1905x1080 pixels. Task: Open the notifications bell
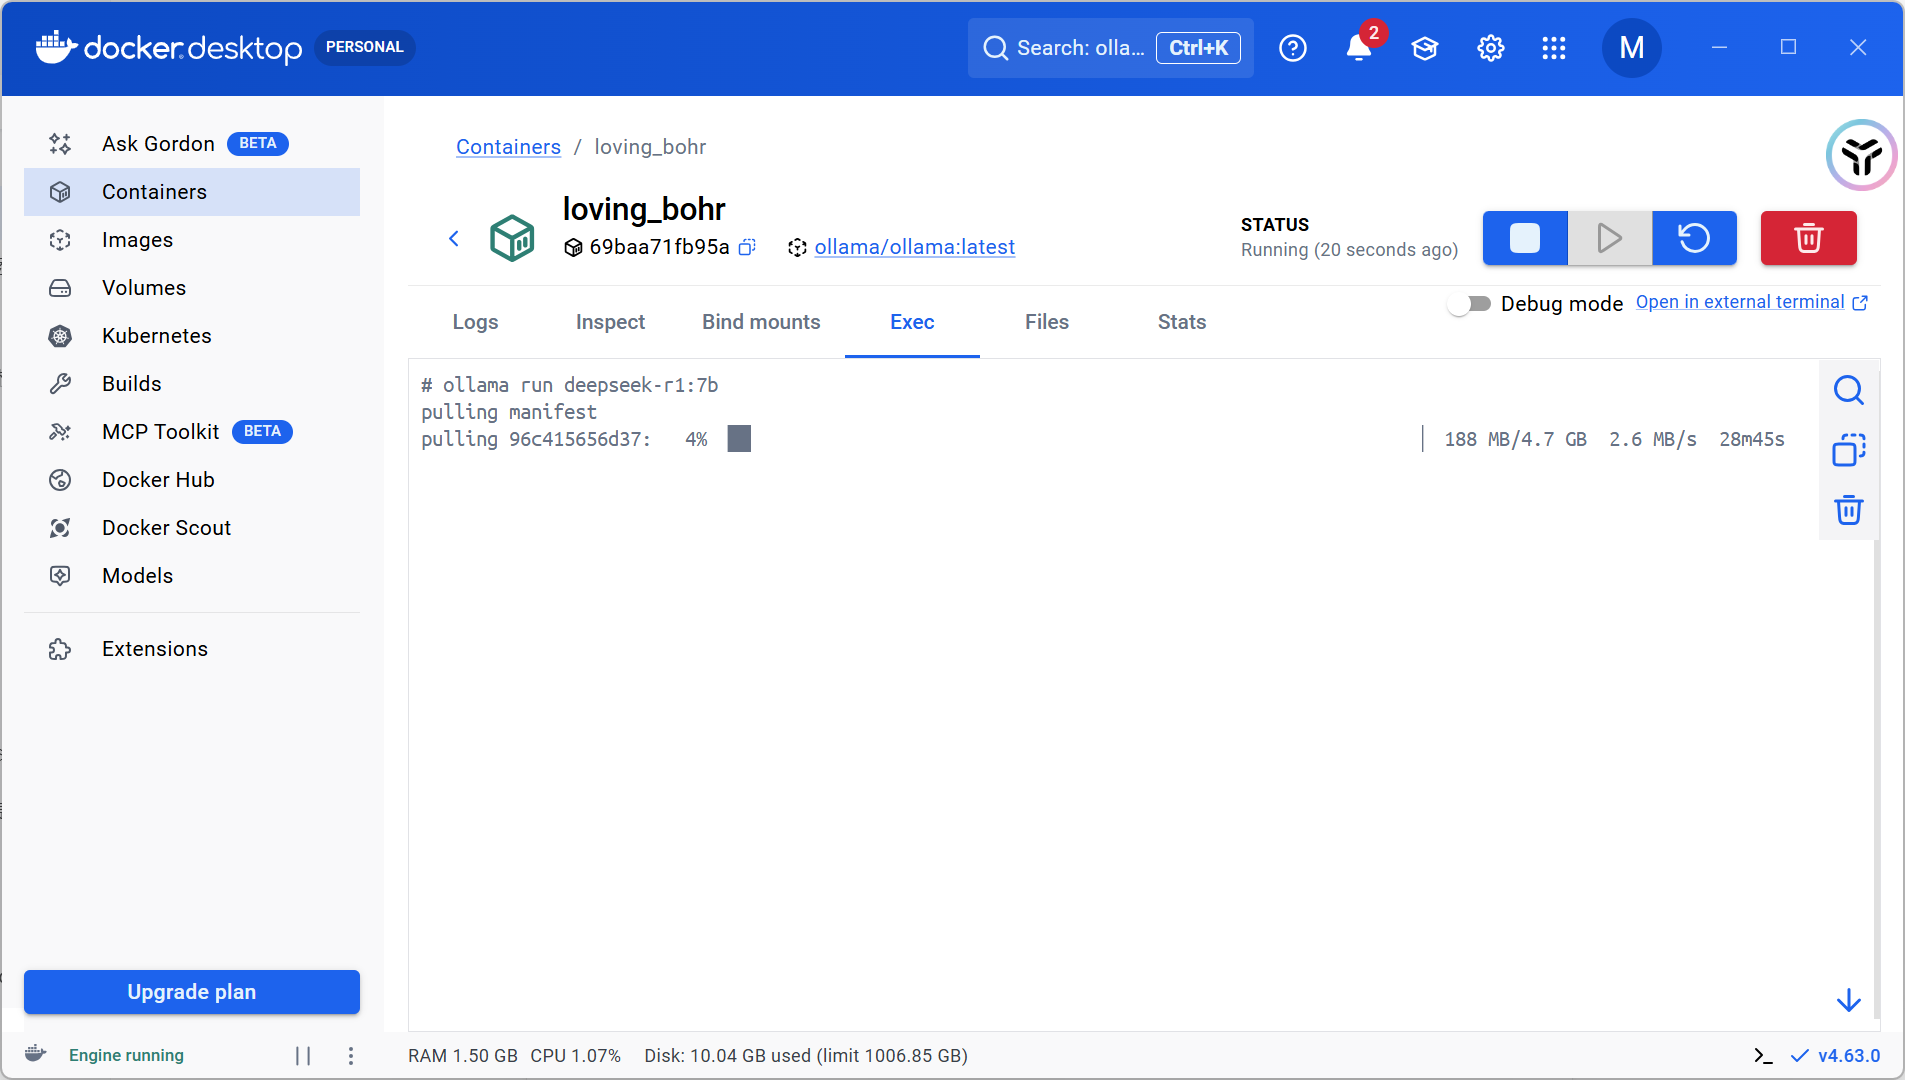1358,48
